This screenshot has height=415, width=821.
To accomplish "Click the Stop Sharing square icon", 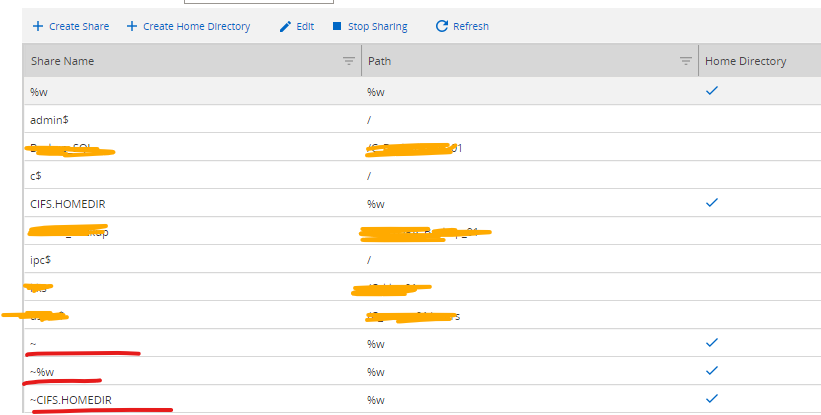I will tap(337, 26).
